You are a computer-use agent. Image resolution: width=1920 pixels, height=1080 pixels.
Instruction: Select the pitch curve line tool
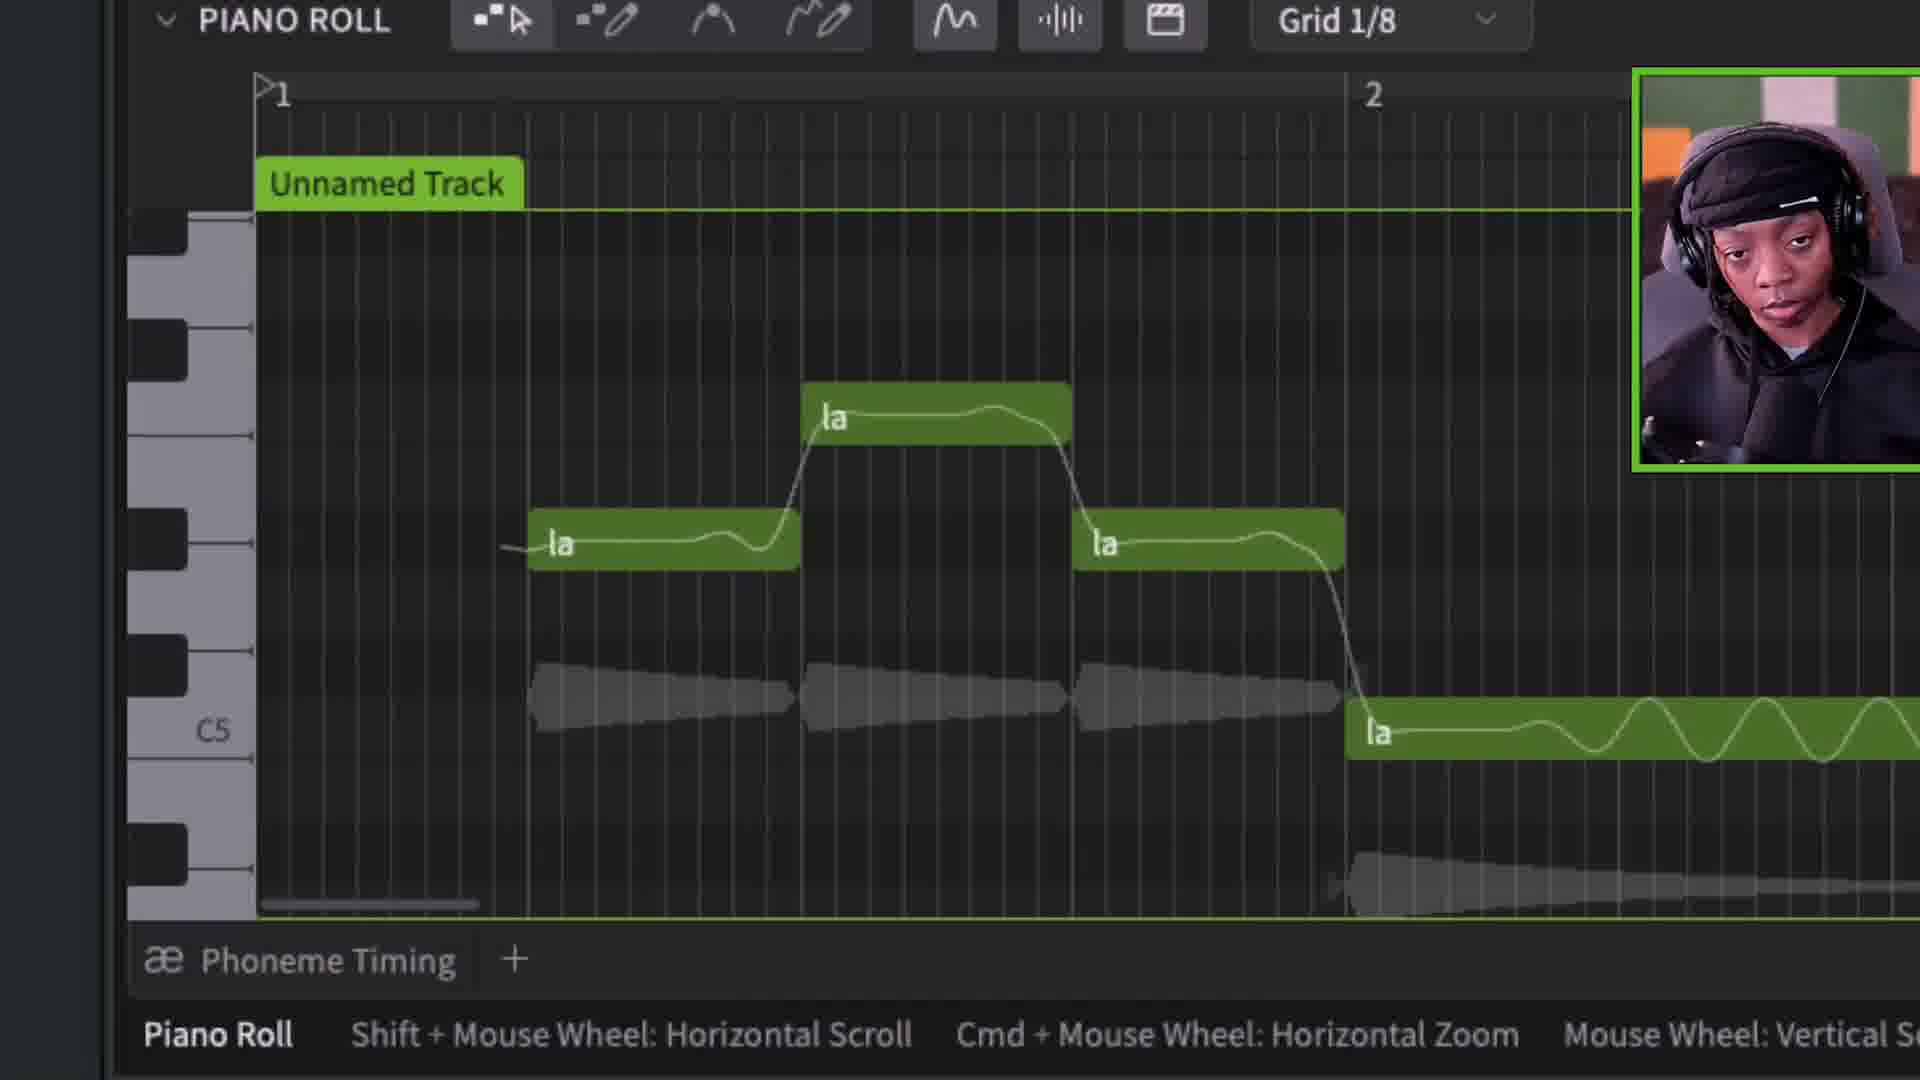click(713, 20)
